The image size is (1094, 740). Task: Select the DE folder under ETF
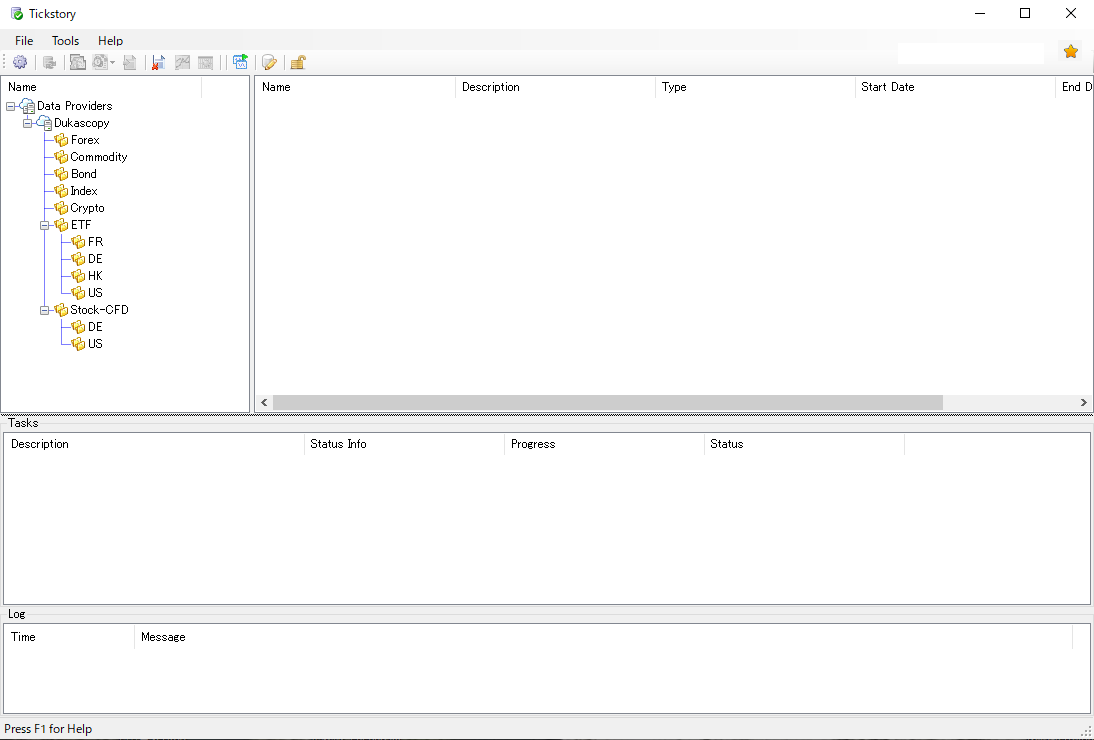[95, 259]
